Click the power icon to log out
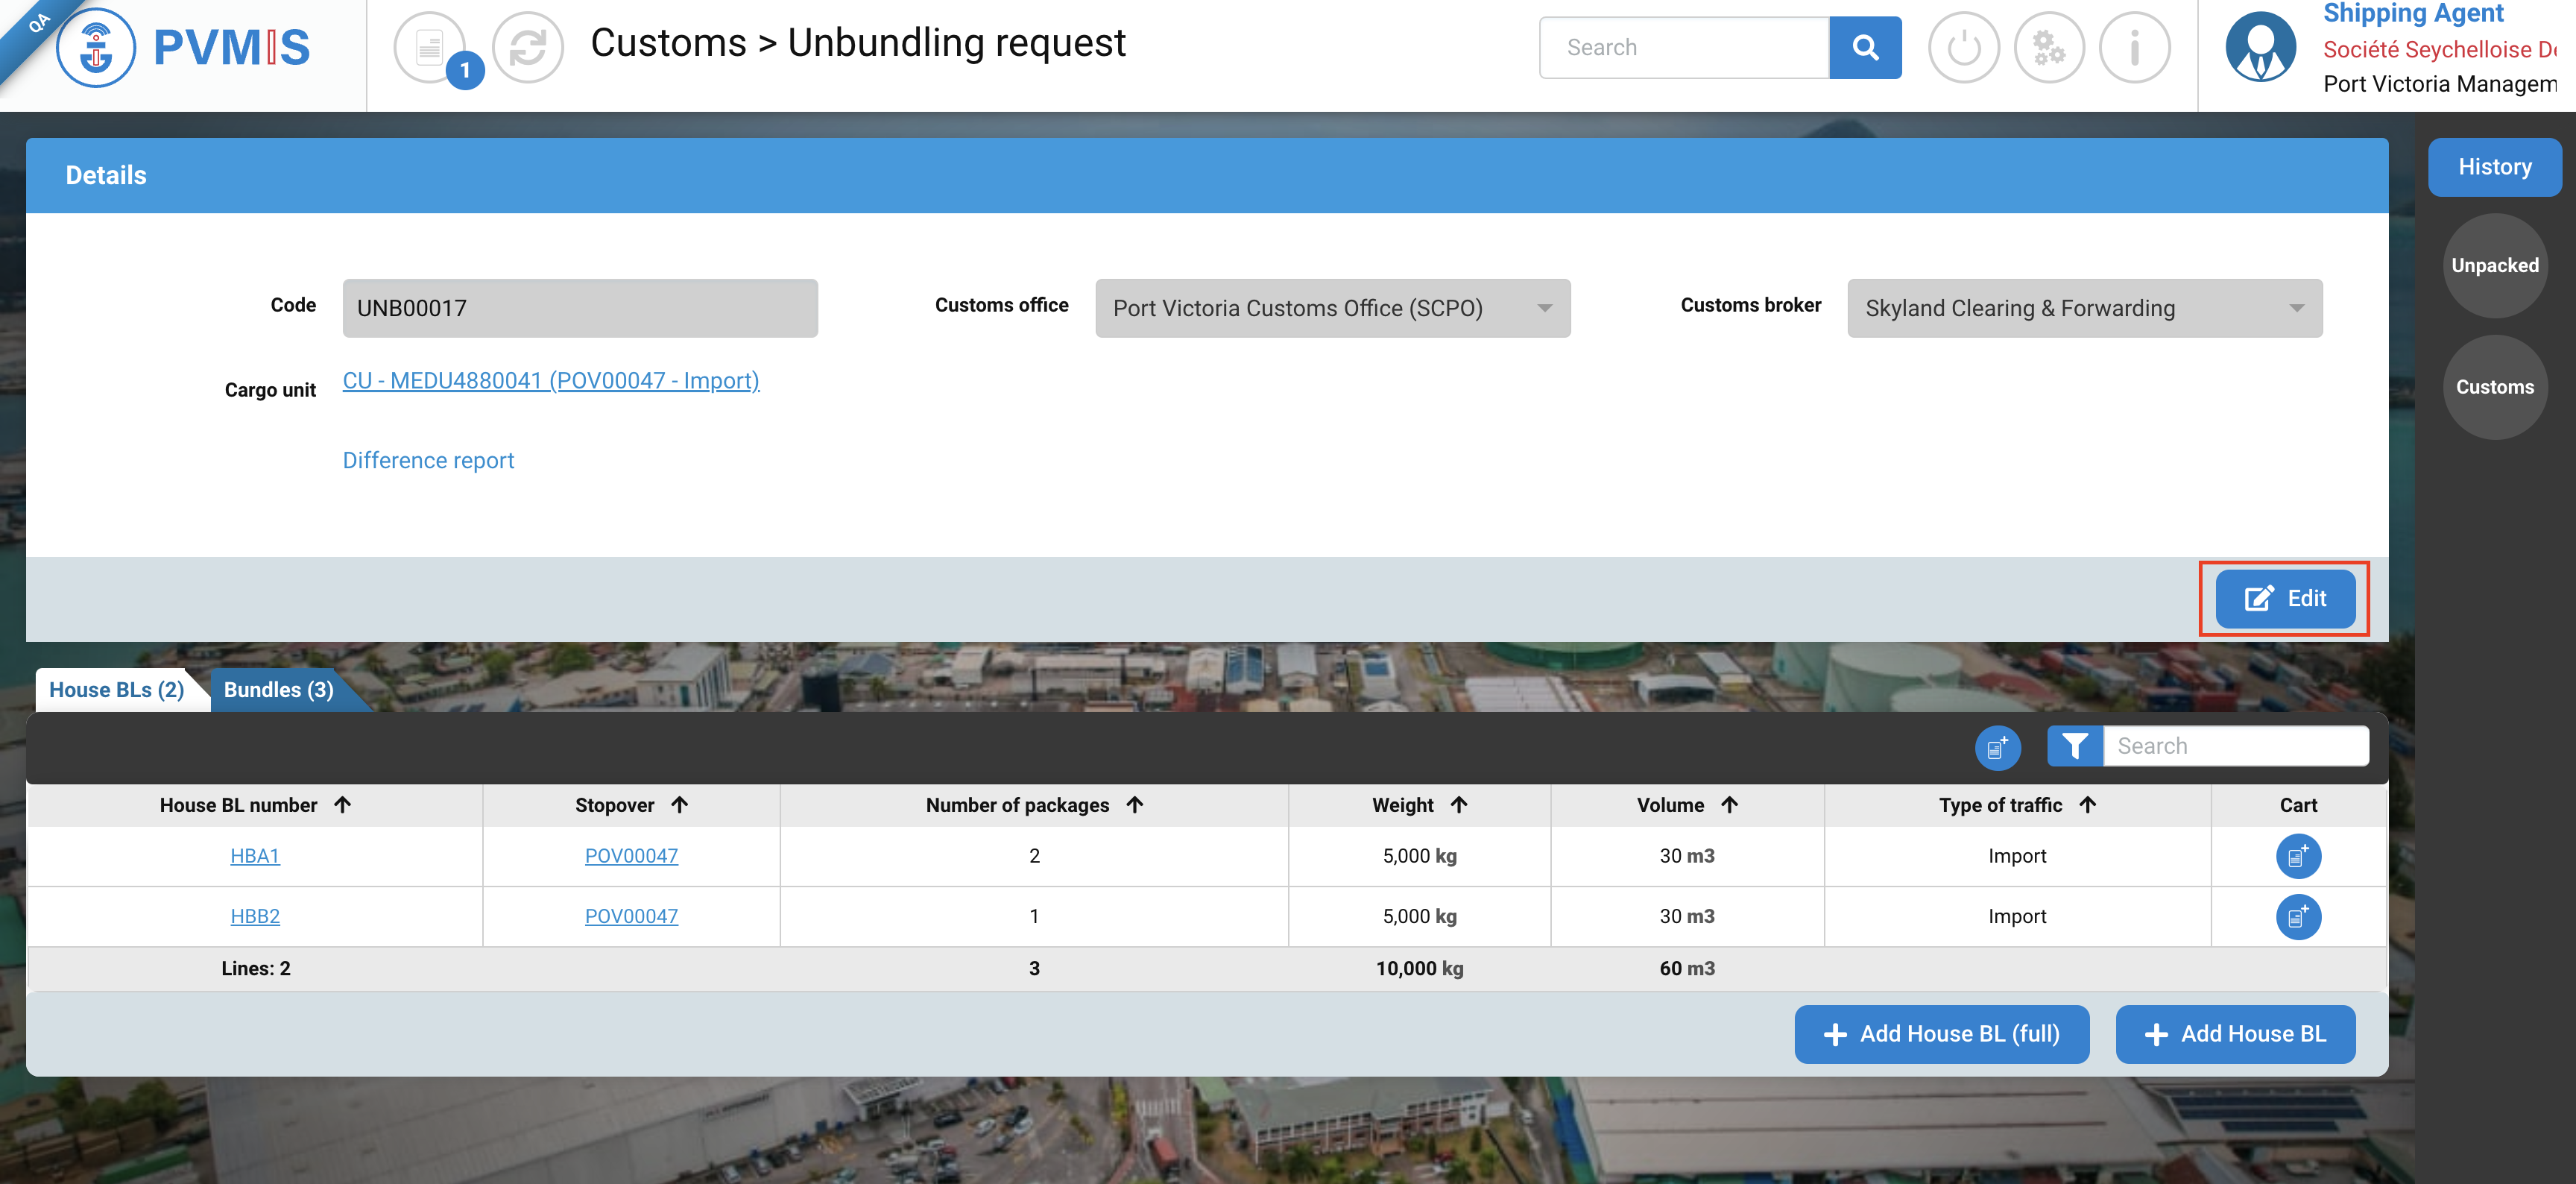 tap(1963, 47)
